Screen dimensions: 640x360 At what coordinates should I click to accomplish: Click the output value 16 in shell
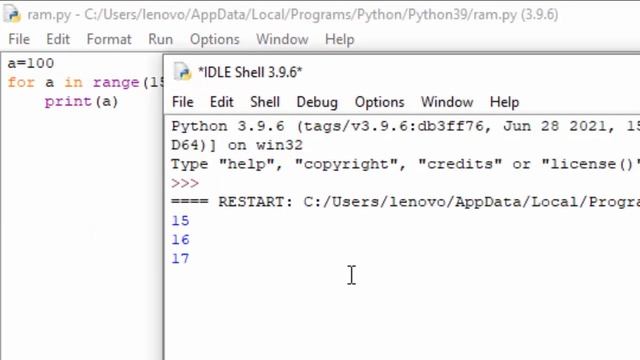(x=180, y=240)
